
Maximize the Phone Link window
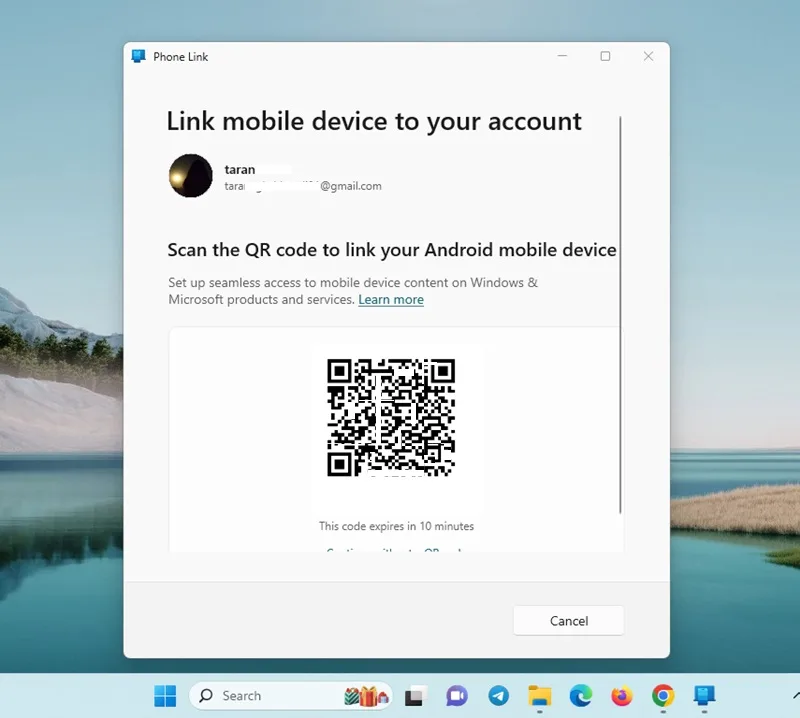click(x=605, y=56)
